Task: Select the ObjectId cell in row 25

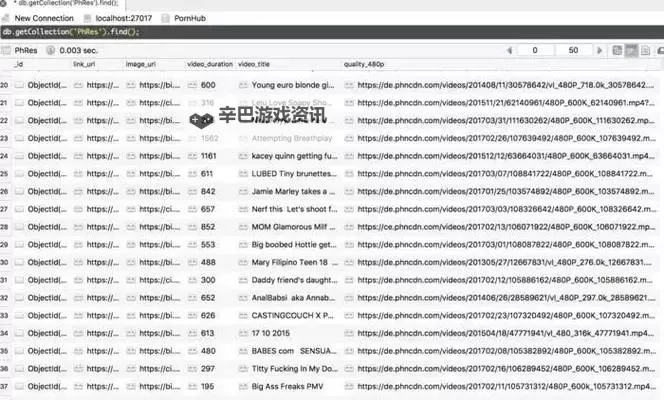Action: [x=45, y=173]
